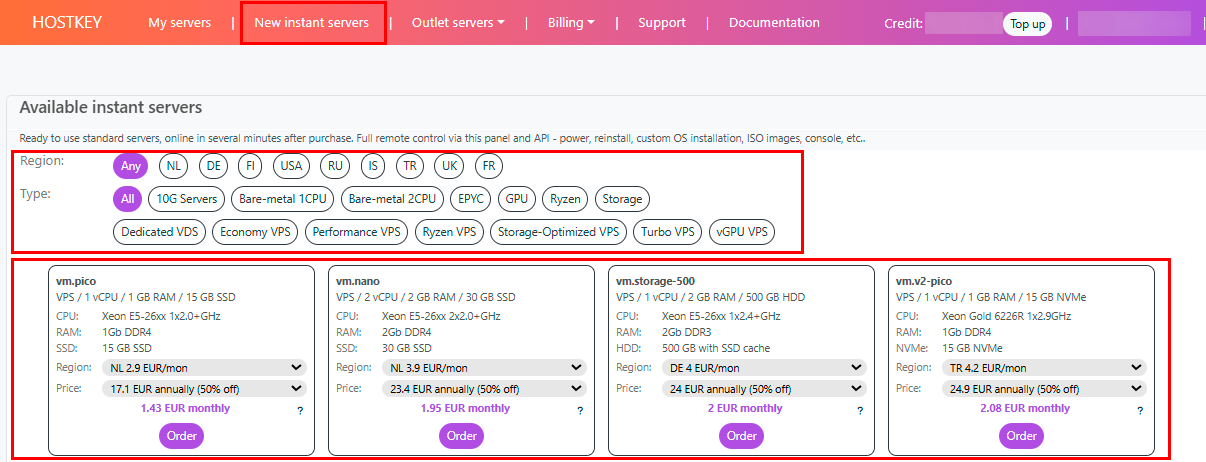The height and width of the screenshot is (462, 1206).
Task: Filter type by Economy VPS
Action: pyautogui.click(x=255, y=232)
